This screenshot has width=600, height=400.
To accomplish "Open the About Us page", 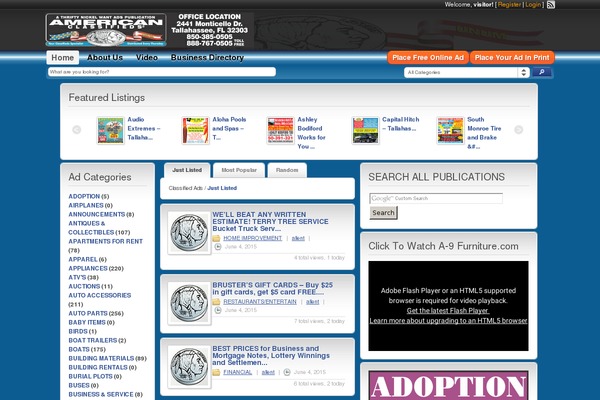I will 105,57.
